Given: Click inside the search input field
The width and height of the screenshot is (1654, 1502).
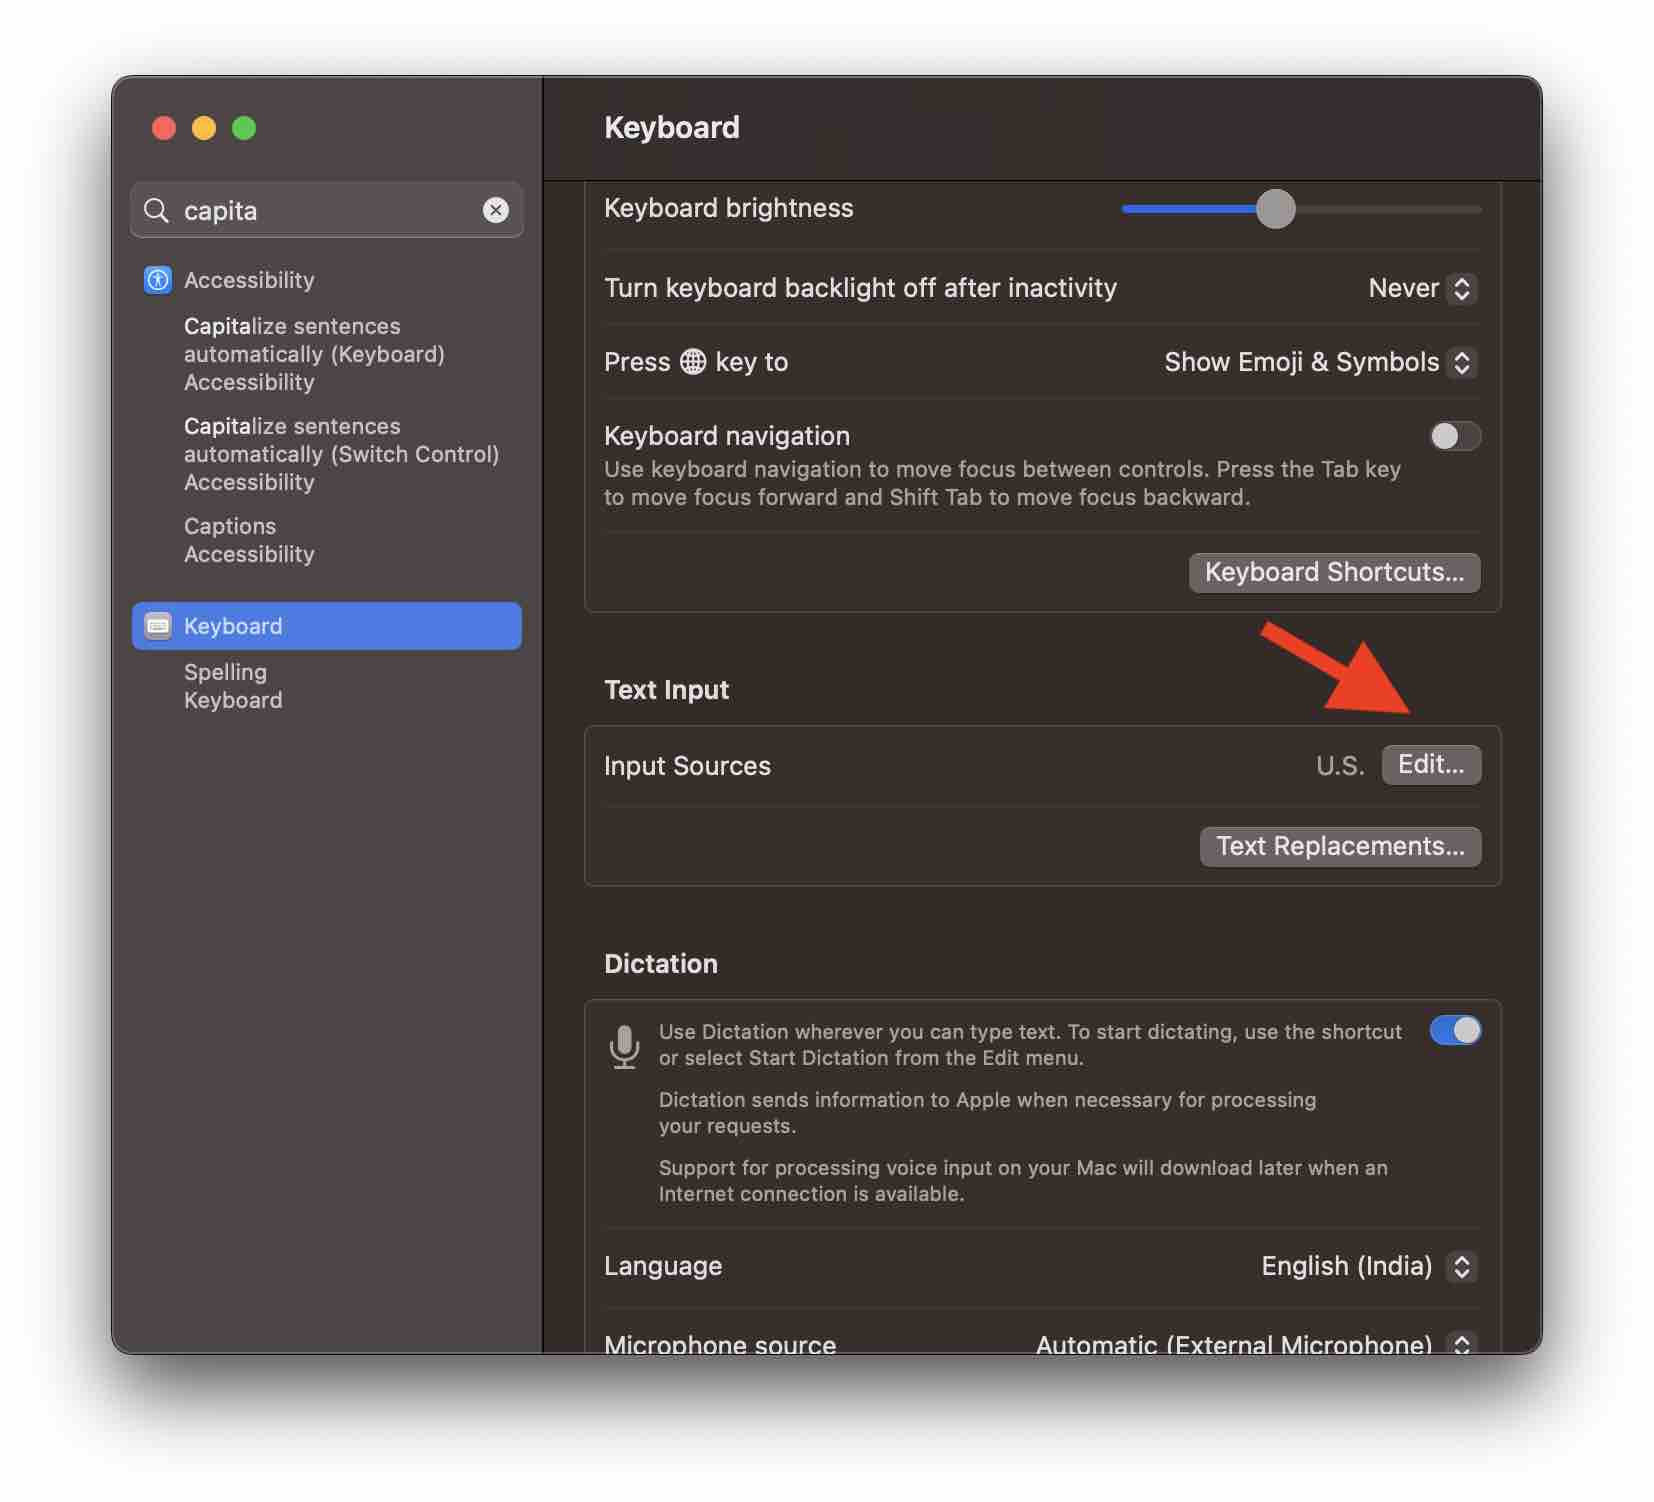Looking at the screenshot, I should point(300,210).
